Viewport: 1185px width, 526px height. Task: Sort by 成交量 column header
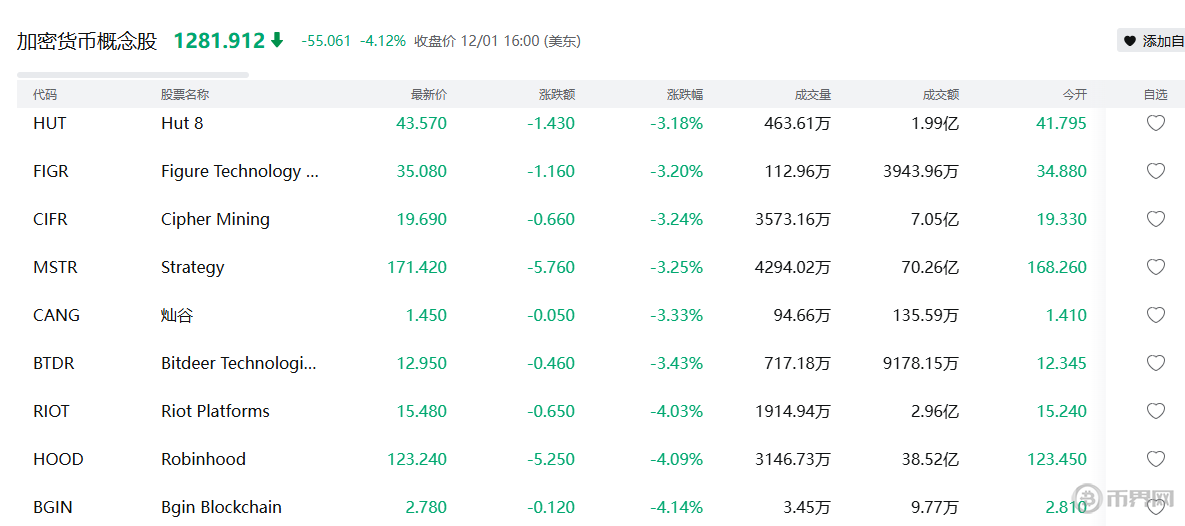point(813,95)
